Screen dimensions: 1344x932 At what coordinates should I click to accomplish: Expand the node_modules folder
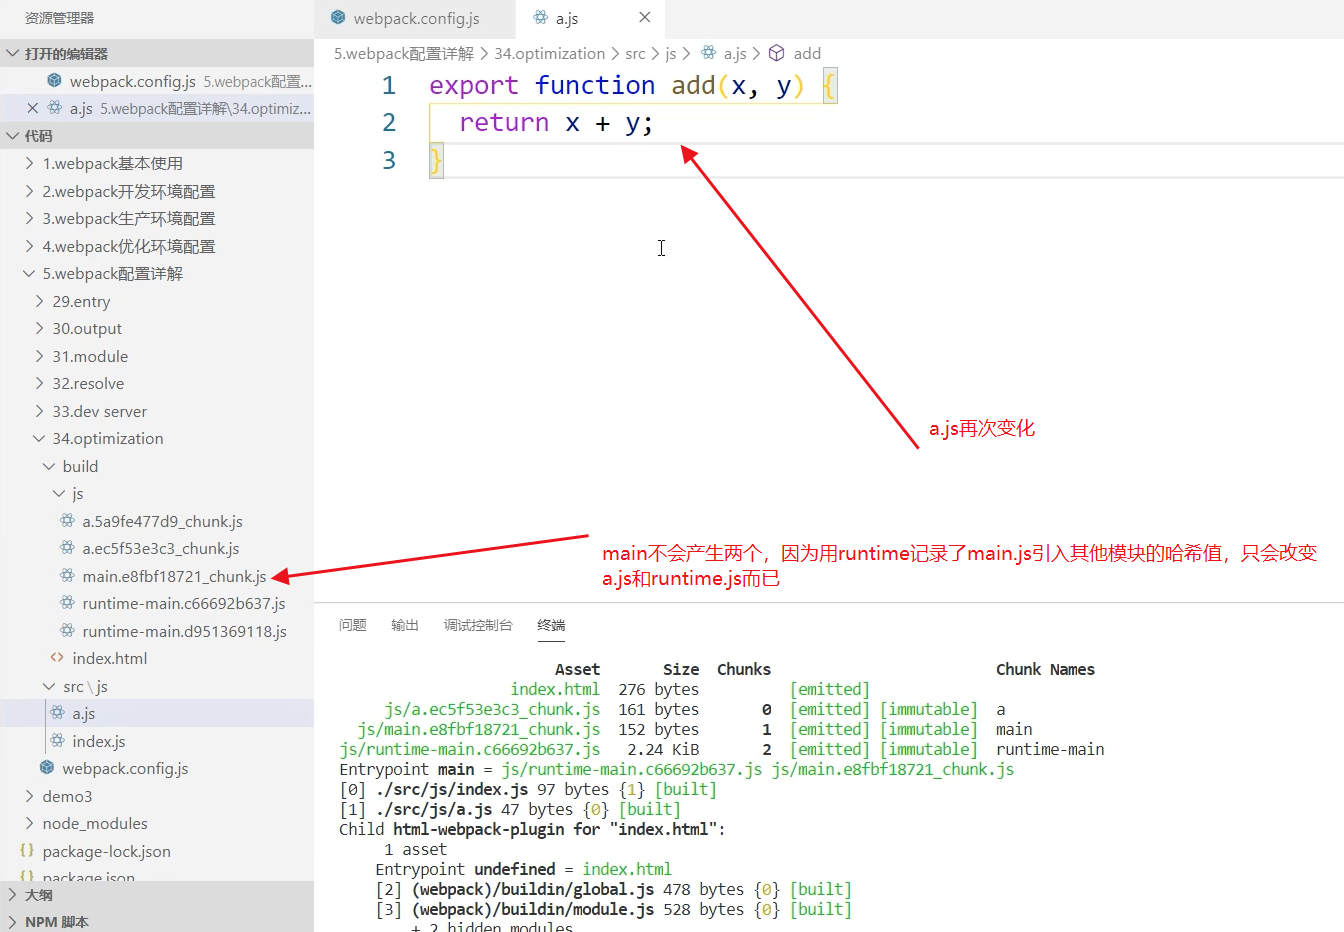[157, 823]
